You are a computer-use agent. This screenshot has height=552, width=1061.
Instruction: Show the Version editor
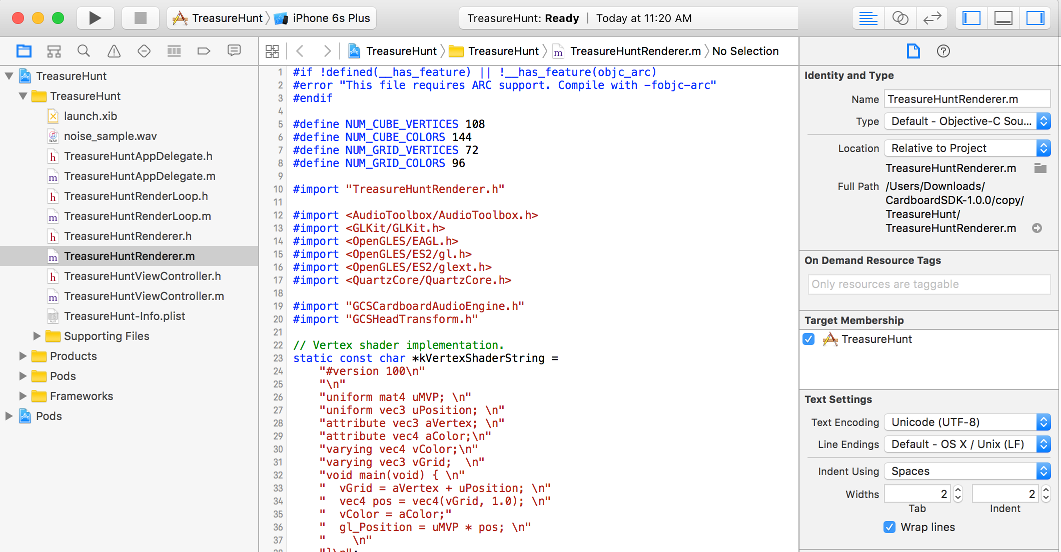tap(932, 18)
